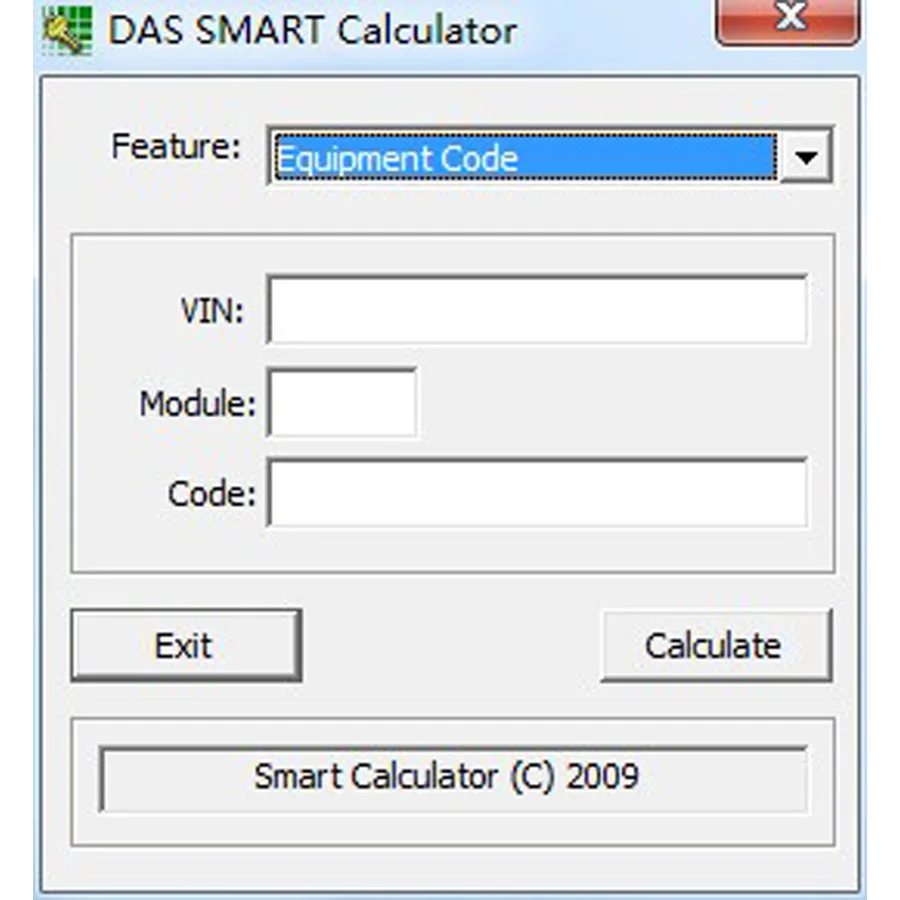Focus the VIN input field
The image size is (900, 900).
coord(537,310)
